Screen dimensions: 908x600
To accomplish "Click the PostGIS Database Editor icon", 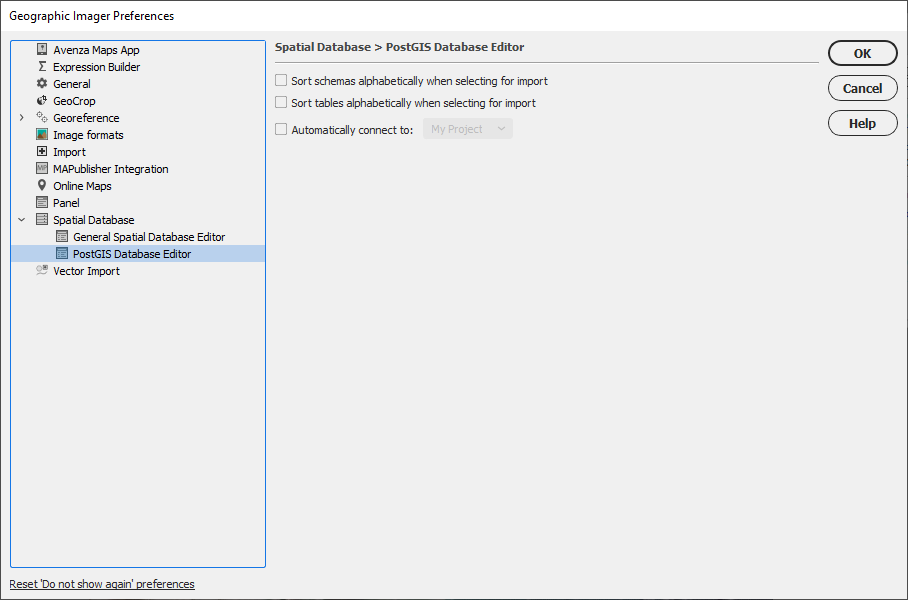I will coord(62,254).
